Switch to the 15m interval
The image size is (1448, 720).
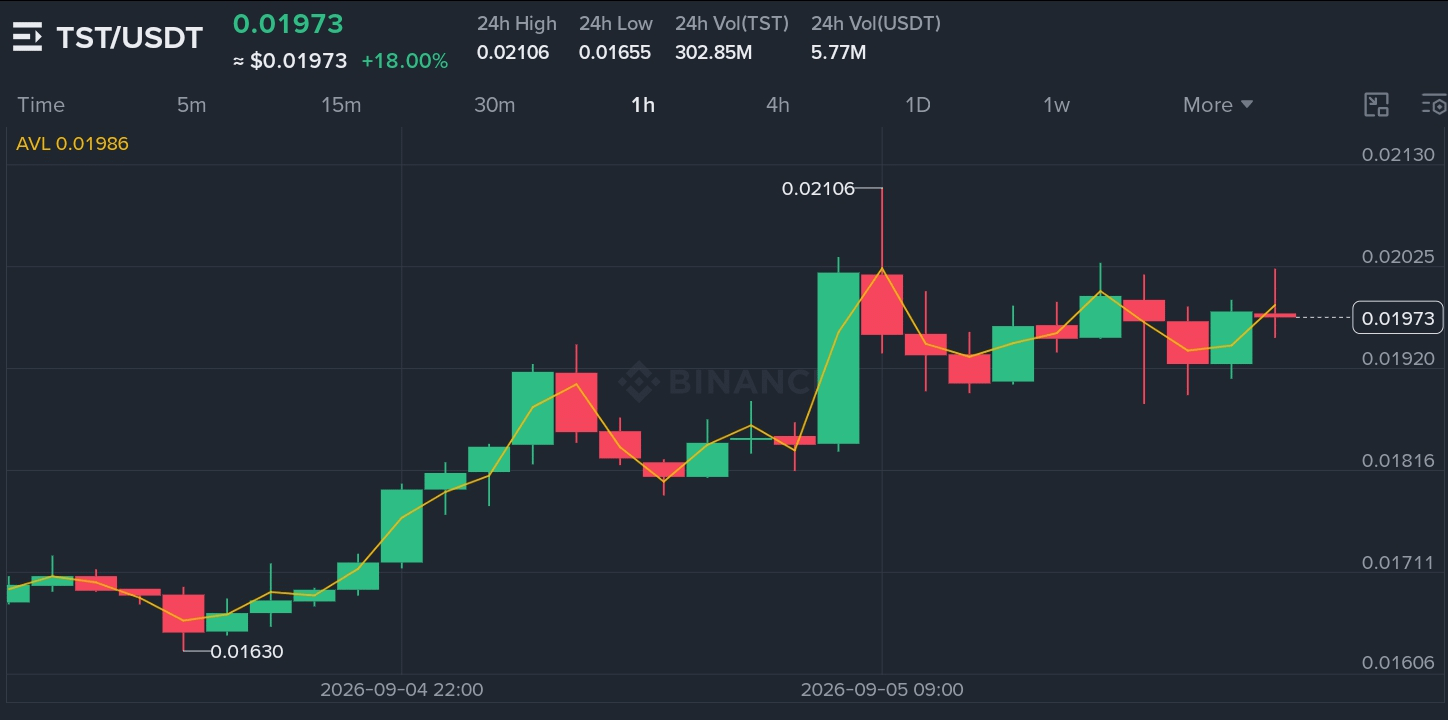tap(341, 105)
